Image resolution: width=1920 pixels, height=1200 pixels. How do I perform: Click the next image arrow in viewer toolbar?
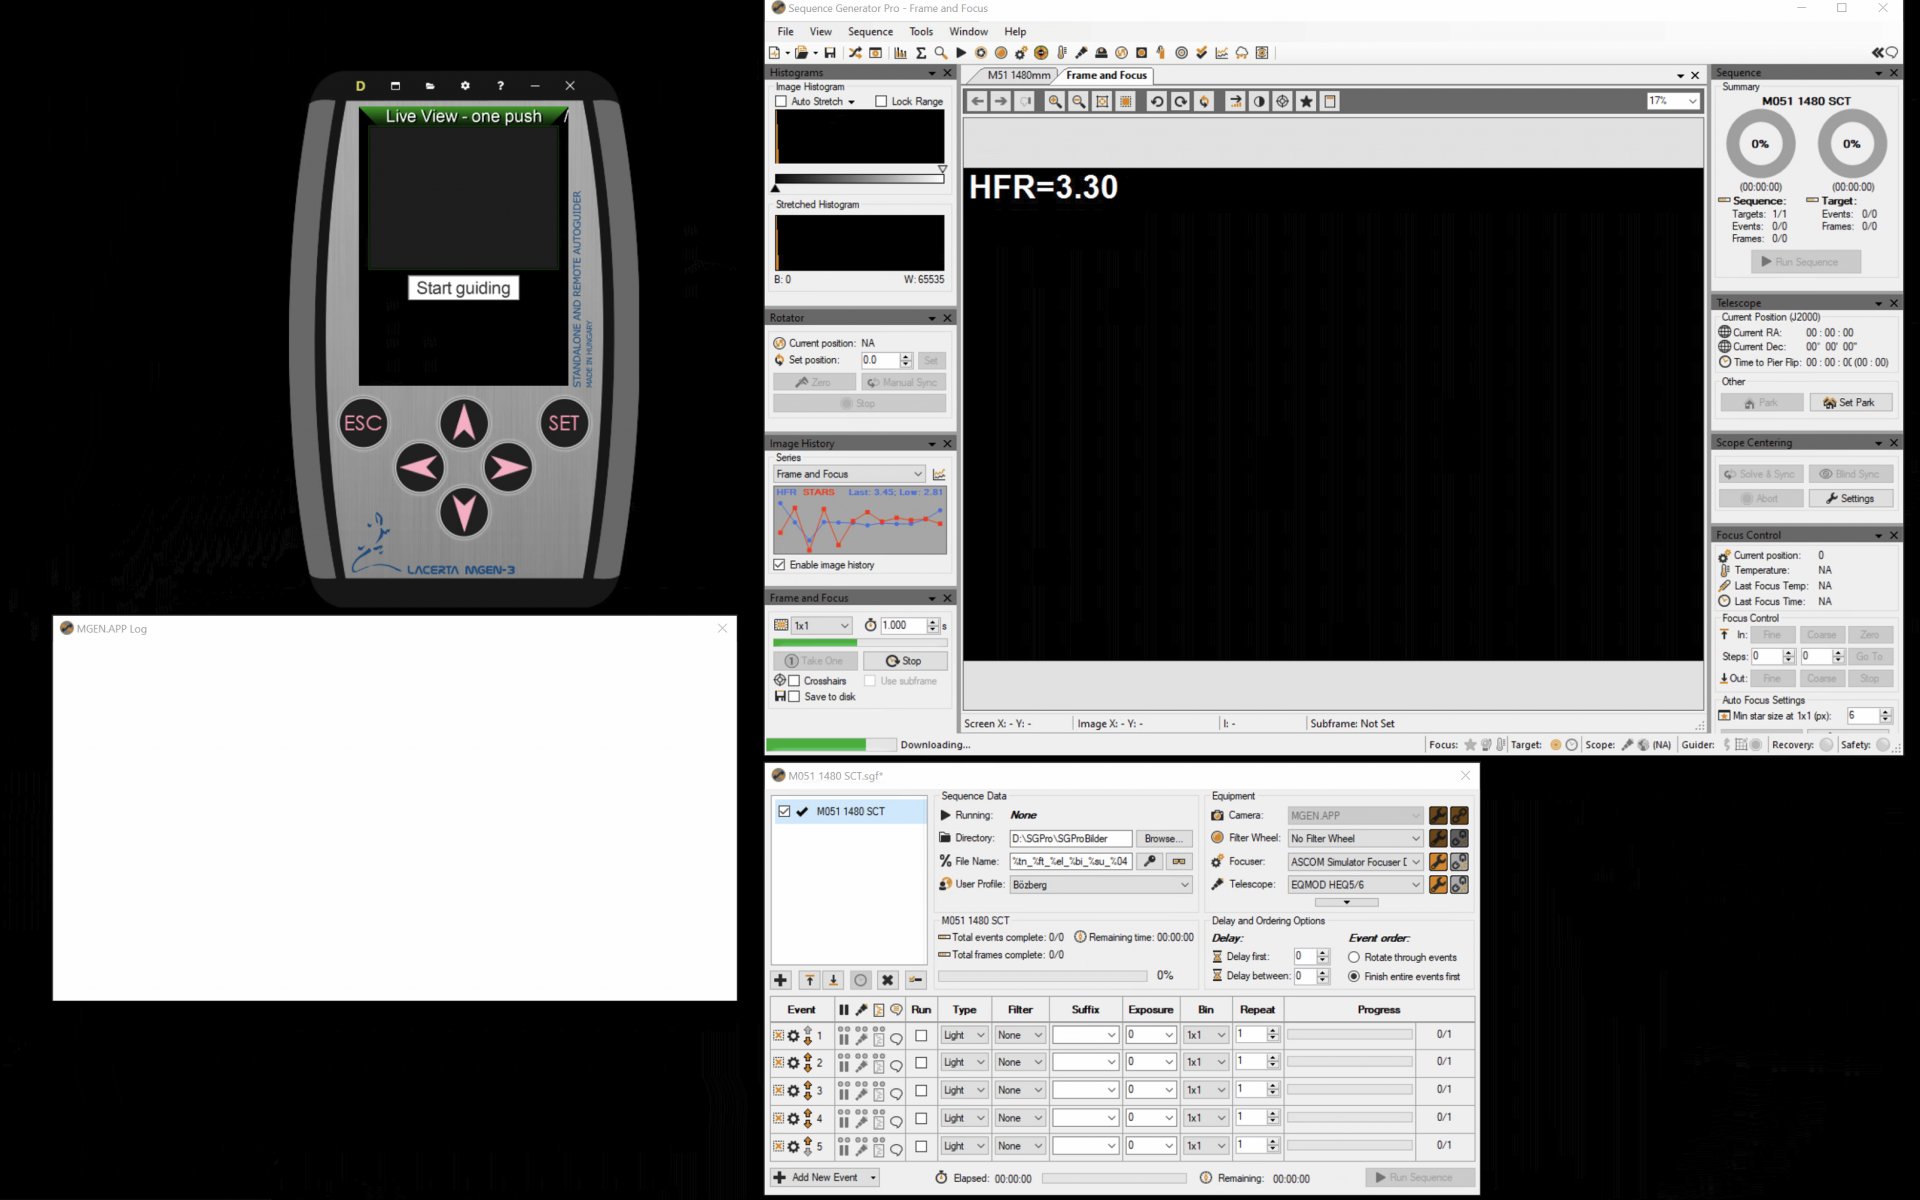point(1001,101)
